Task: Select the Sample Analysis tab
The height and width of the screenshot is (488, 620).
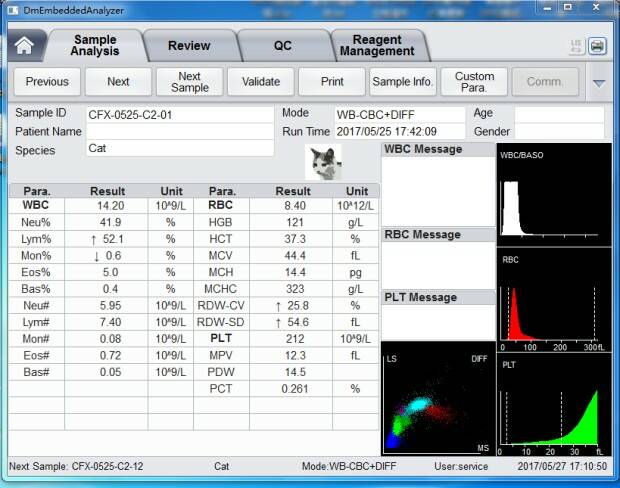Action: tap(95, 45)
